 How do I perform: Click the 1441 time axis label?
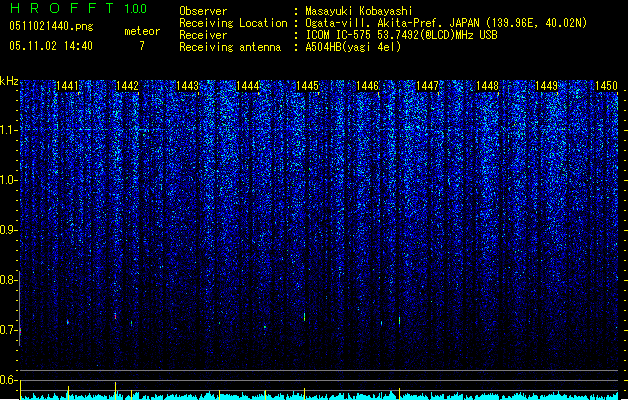pyautogui.click(x=67, y=86)
